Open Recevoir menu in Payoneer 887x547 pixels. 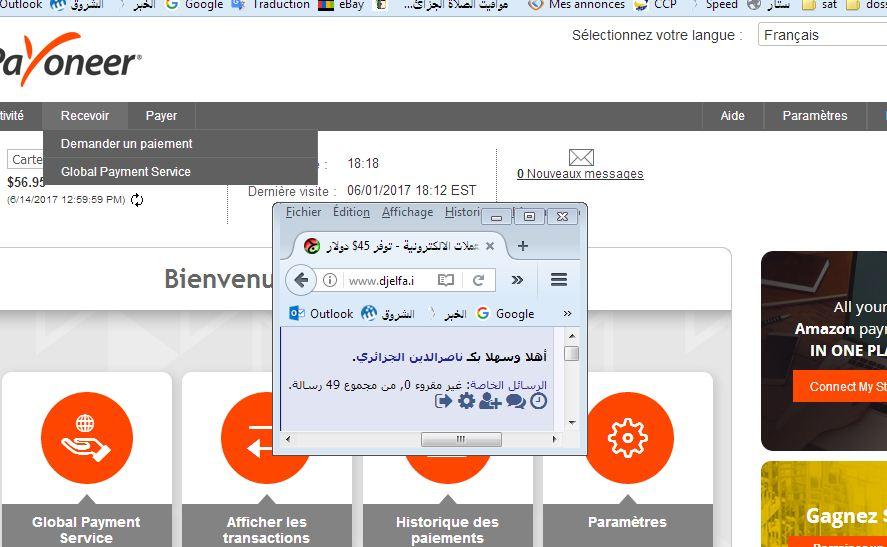pyautogui.click(x=85, y=116)
